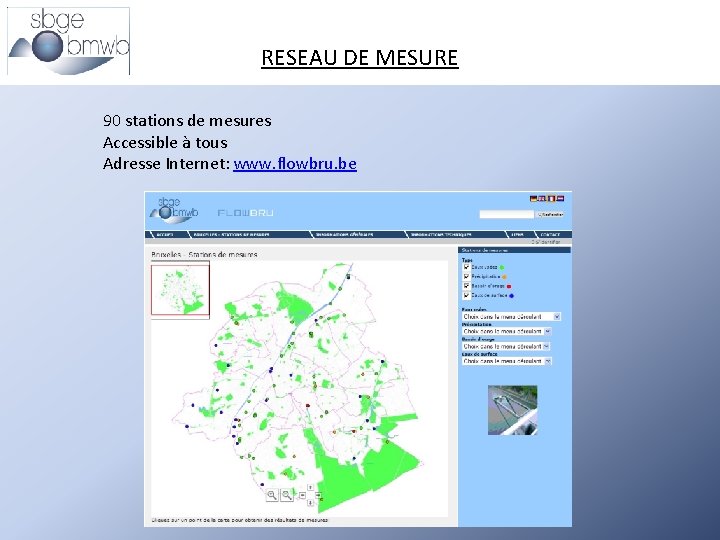
Task: Click the 'Bruxelles - Stations de mesures' heading
Action: [204, 254]
